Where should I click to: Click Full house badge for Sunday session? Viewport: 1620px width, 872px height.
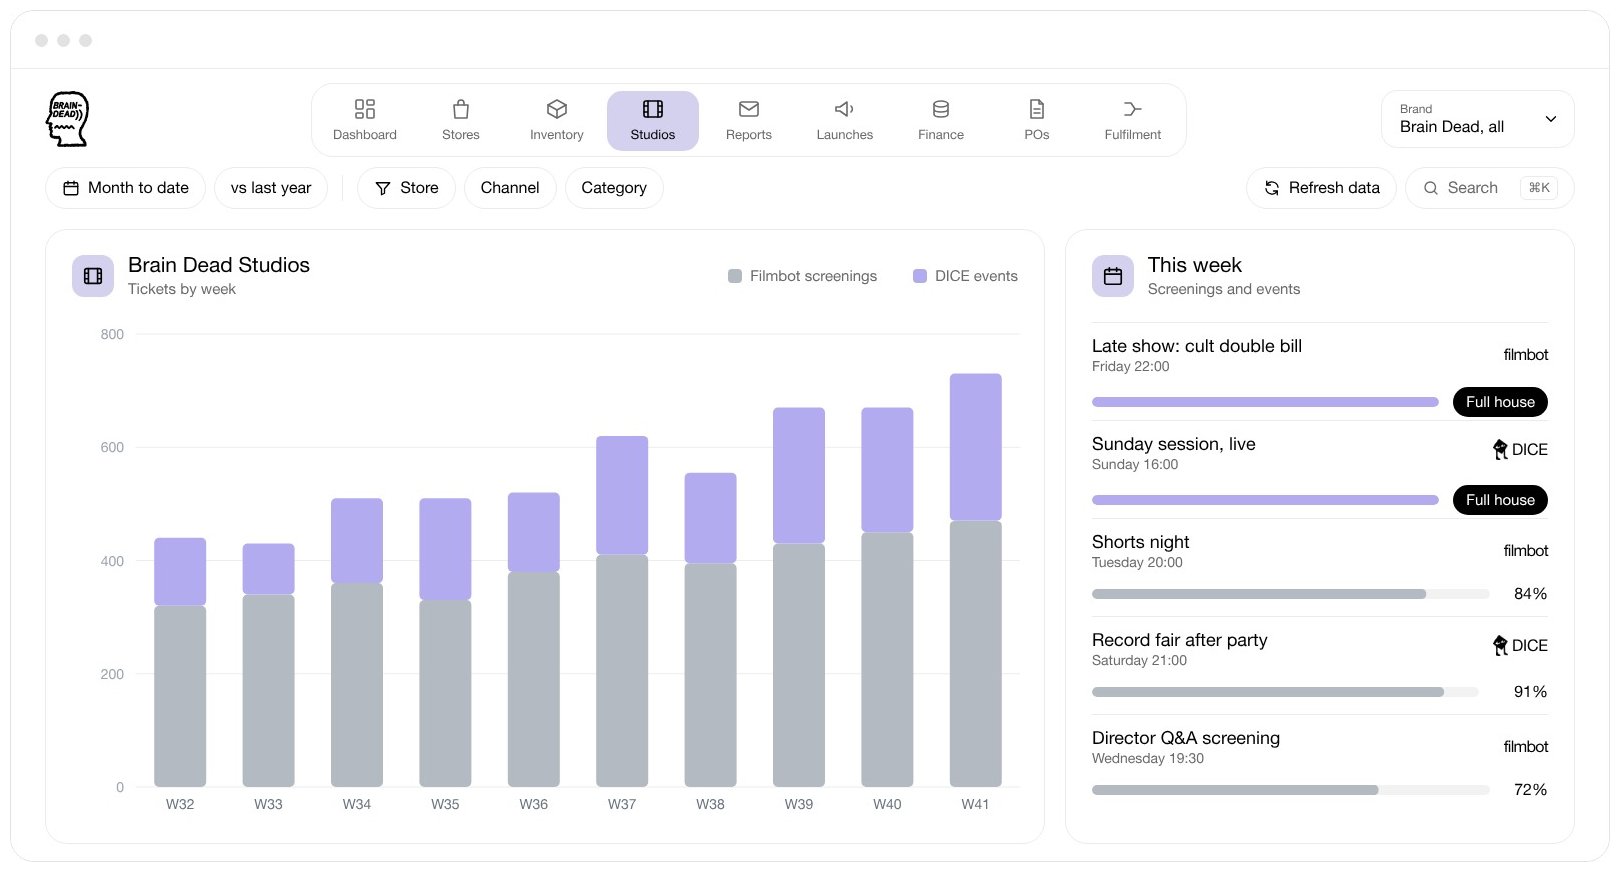(1500, 500)
